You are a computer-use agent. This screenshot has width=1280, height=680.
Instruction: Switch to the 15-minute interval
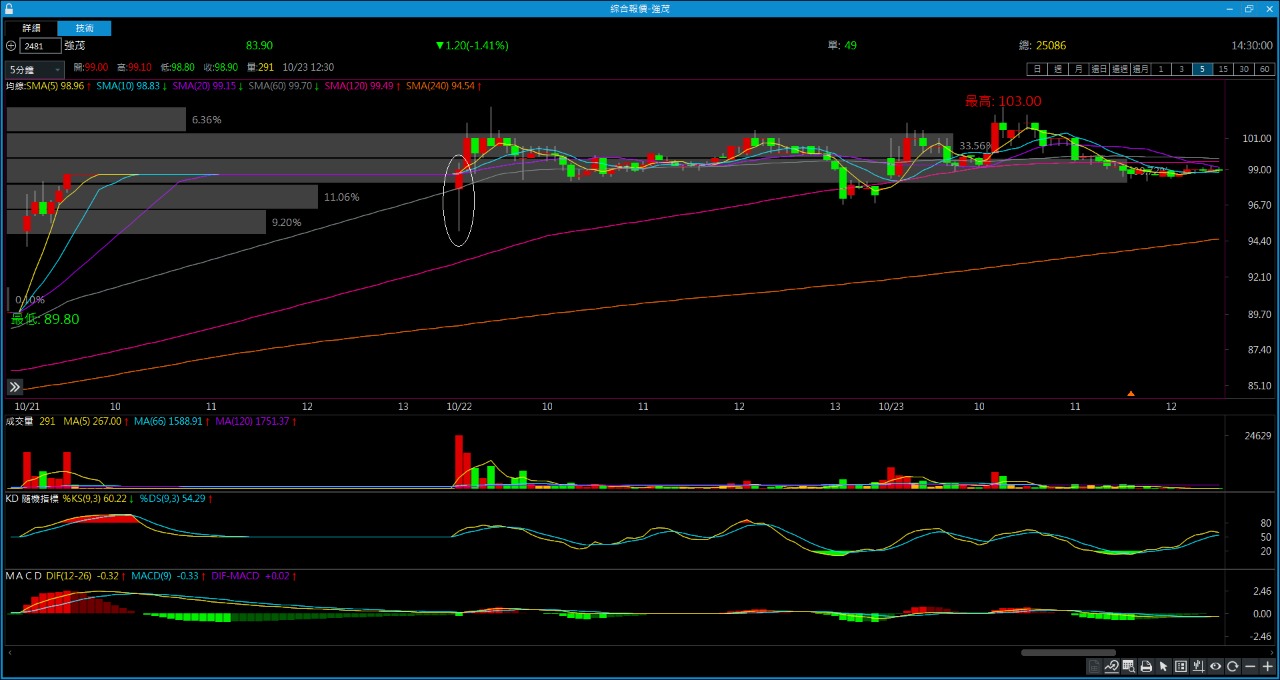pos(1223,69)
